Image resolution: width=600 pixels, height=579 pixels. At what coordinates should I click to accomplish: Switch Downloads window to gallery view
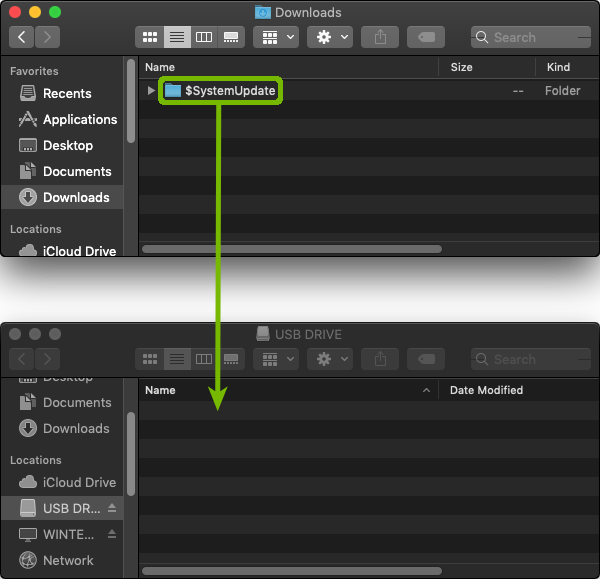click(231, 37)
